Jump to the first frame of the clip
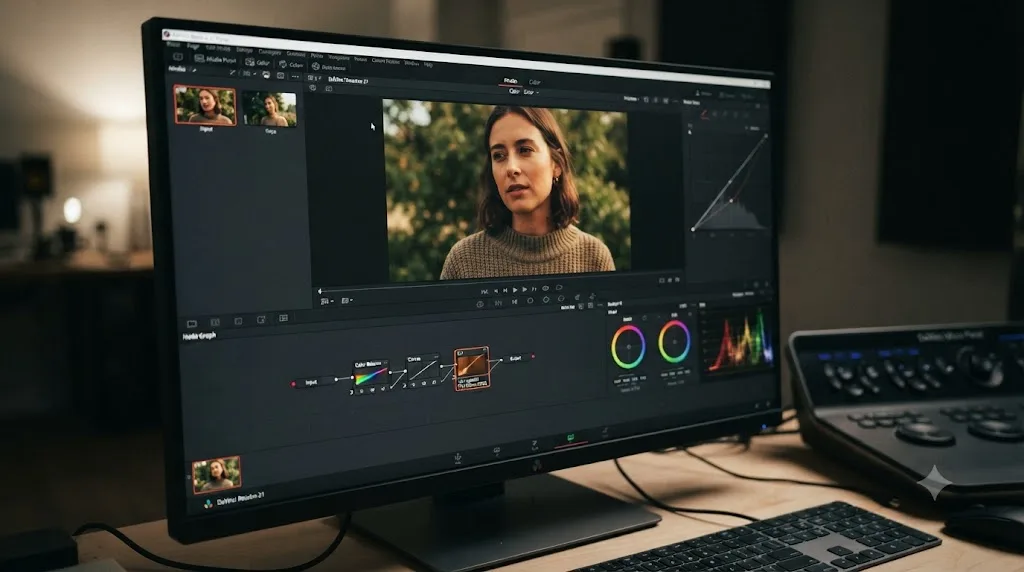Screen dimensions: 1024x572 coord(485,291)
